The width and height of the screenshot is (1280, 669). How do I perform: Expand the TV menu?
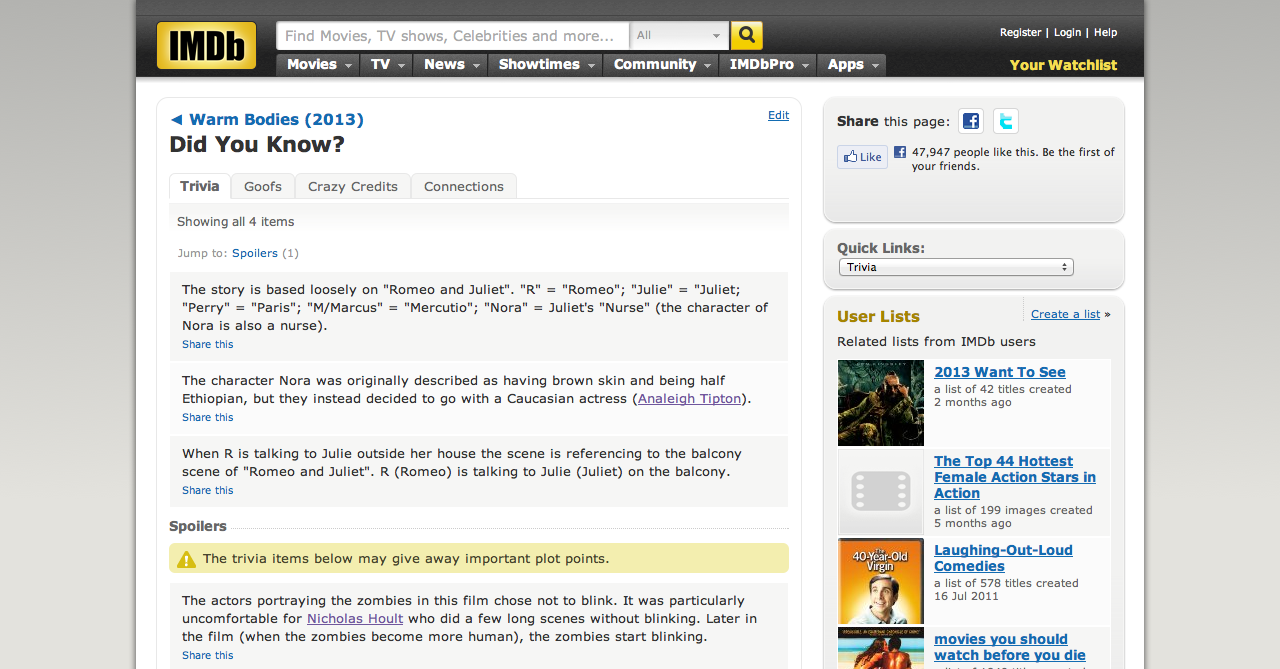(x=386, y=64)
